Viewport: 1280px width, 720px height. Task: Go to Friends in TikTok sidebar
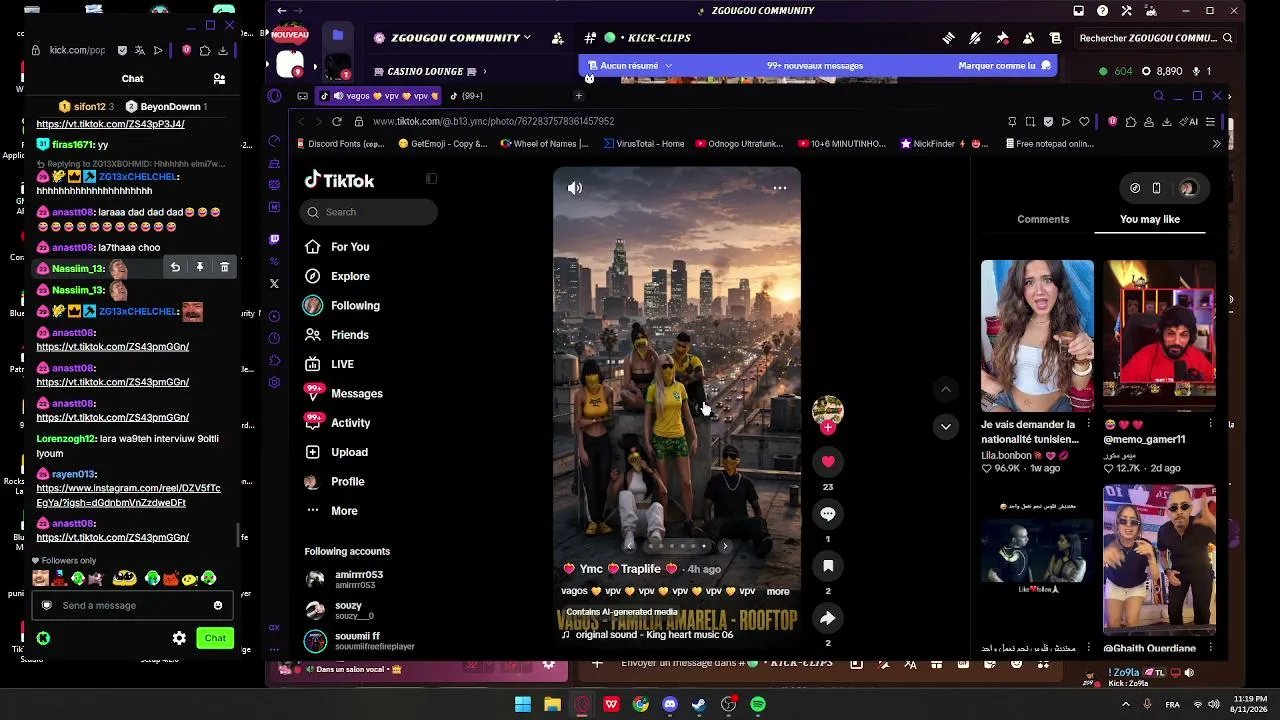(x=337, y=335)
